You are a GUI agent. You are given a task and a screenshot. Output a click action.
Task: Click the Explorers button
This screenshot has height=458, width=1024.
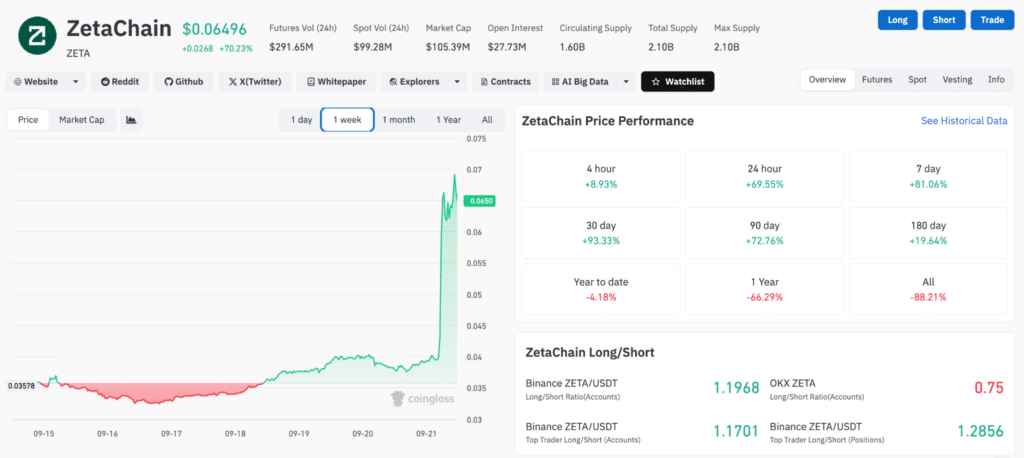[414, 82]
